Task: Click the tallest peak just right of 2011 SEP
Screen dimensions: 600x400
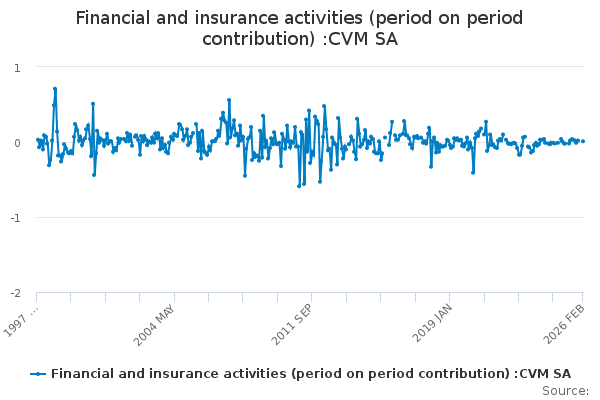Action: (324, 105)
